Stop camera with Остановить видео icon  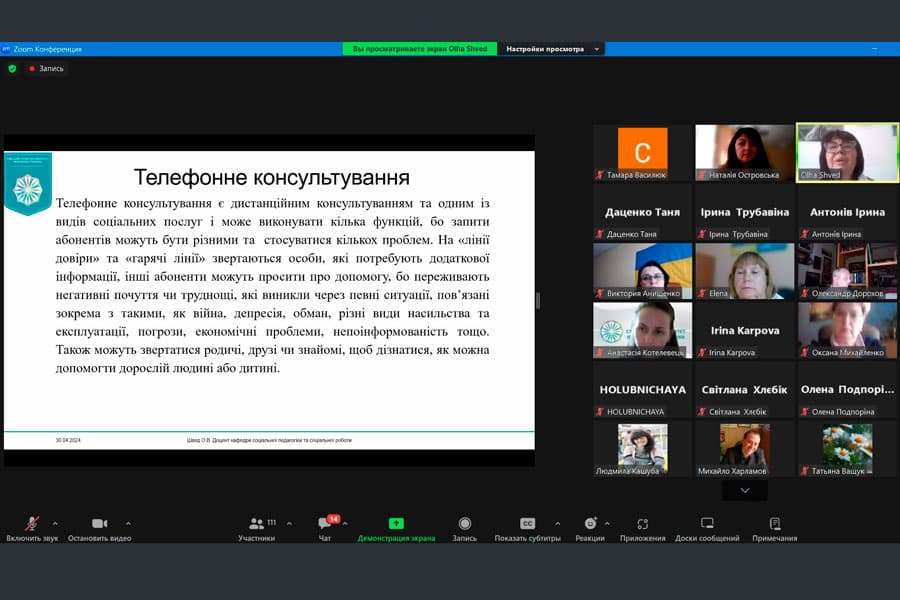(99, 524)
